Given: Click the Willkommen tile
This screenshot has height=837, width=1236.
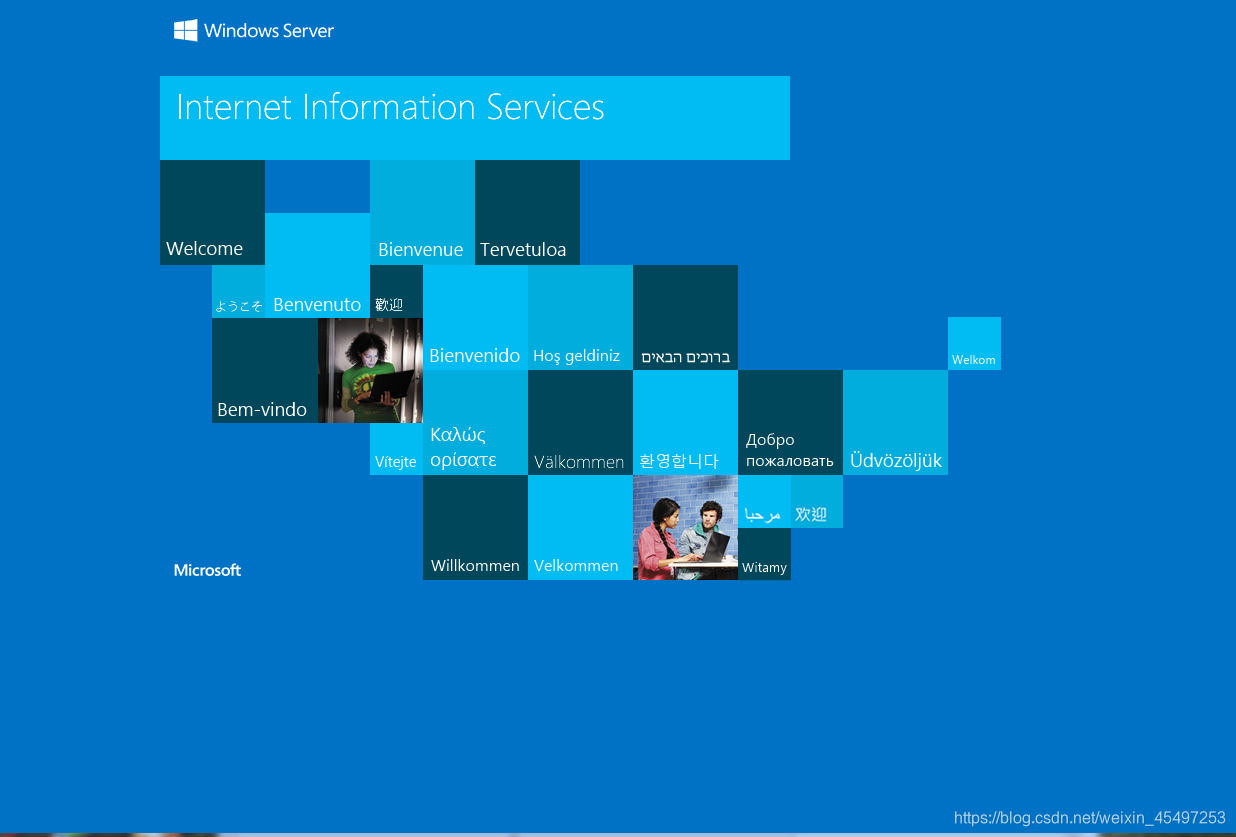Looking at the screenshot, I should 475,527.
